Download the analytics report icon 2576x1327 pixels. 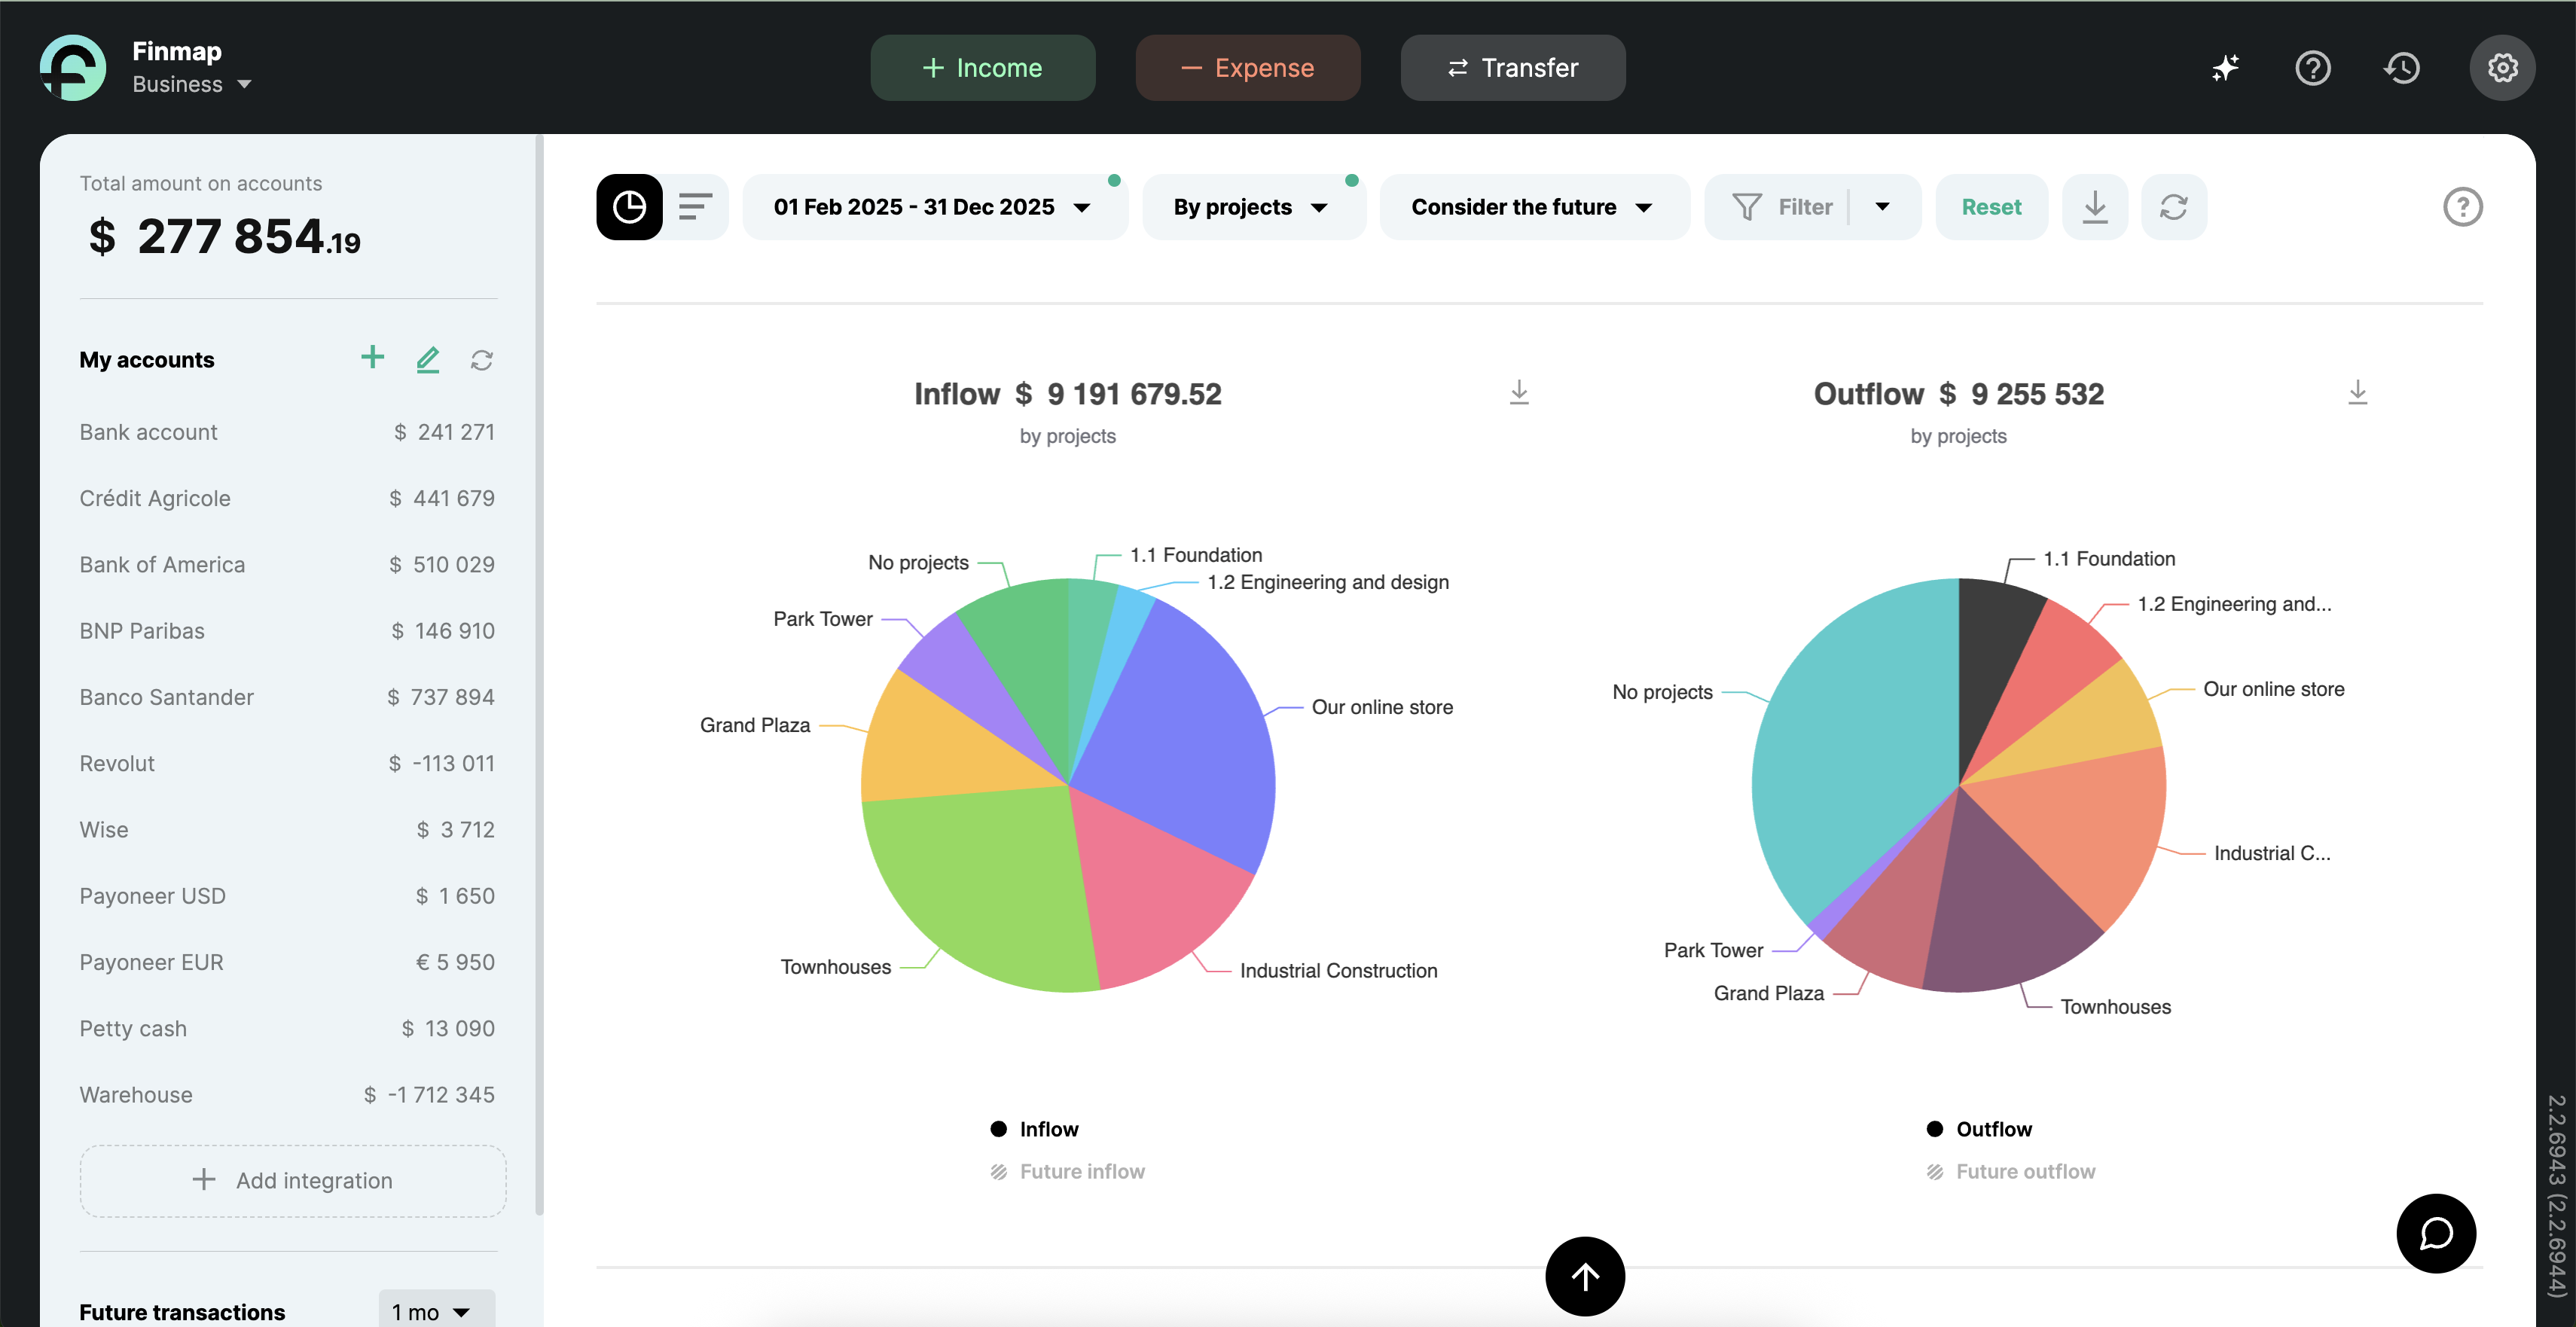2095,207
